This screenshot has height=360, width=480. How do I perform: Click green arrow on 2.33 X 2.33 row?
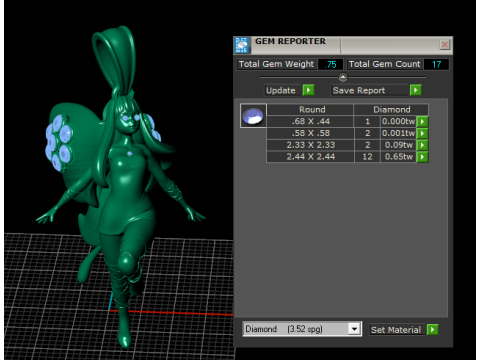tap(422, 145)
